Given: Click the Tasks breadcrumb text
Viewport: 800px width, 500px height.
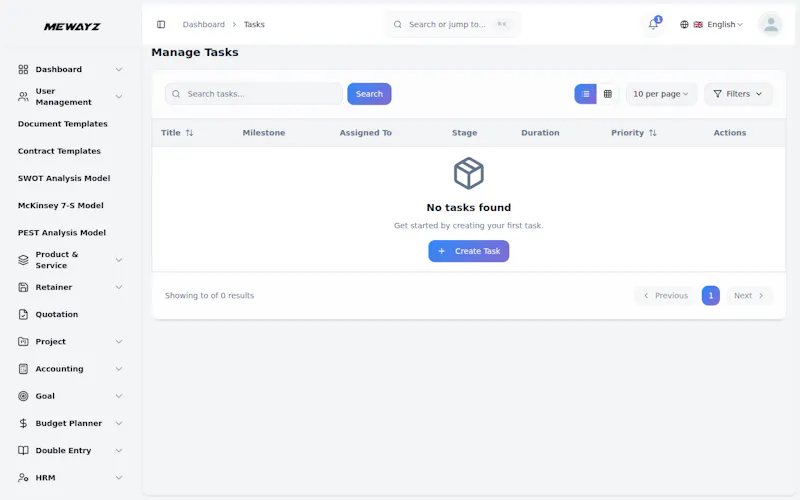Looking at the screenshot, I should pyautogui.click(x=254, y=24).
